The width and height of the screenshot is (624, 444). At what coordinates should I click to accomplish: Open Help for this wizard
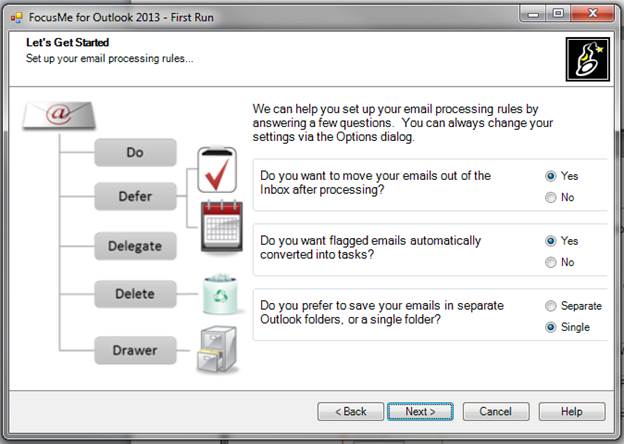point(572,411)
